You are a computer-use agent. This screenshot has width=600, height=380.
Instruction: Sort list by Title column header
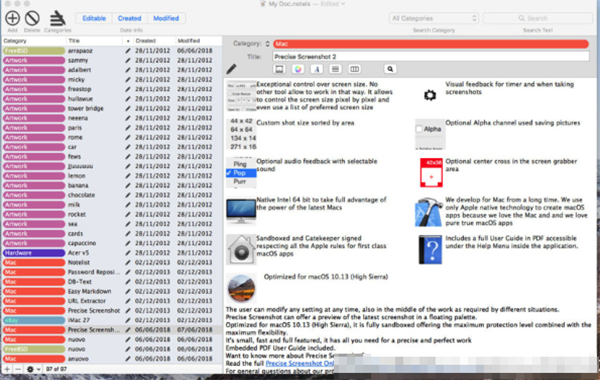pyautogui.click(x=94, y=41)
